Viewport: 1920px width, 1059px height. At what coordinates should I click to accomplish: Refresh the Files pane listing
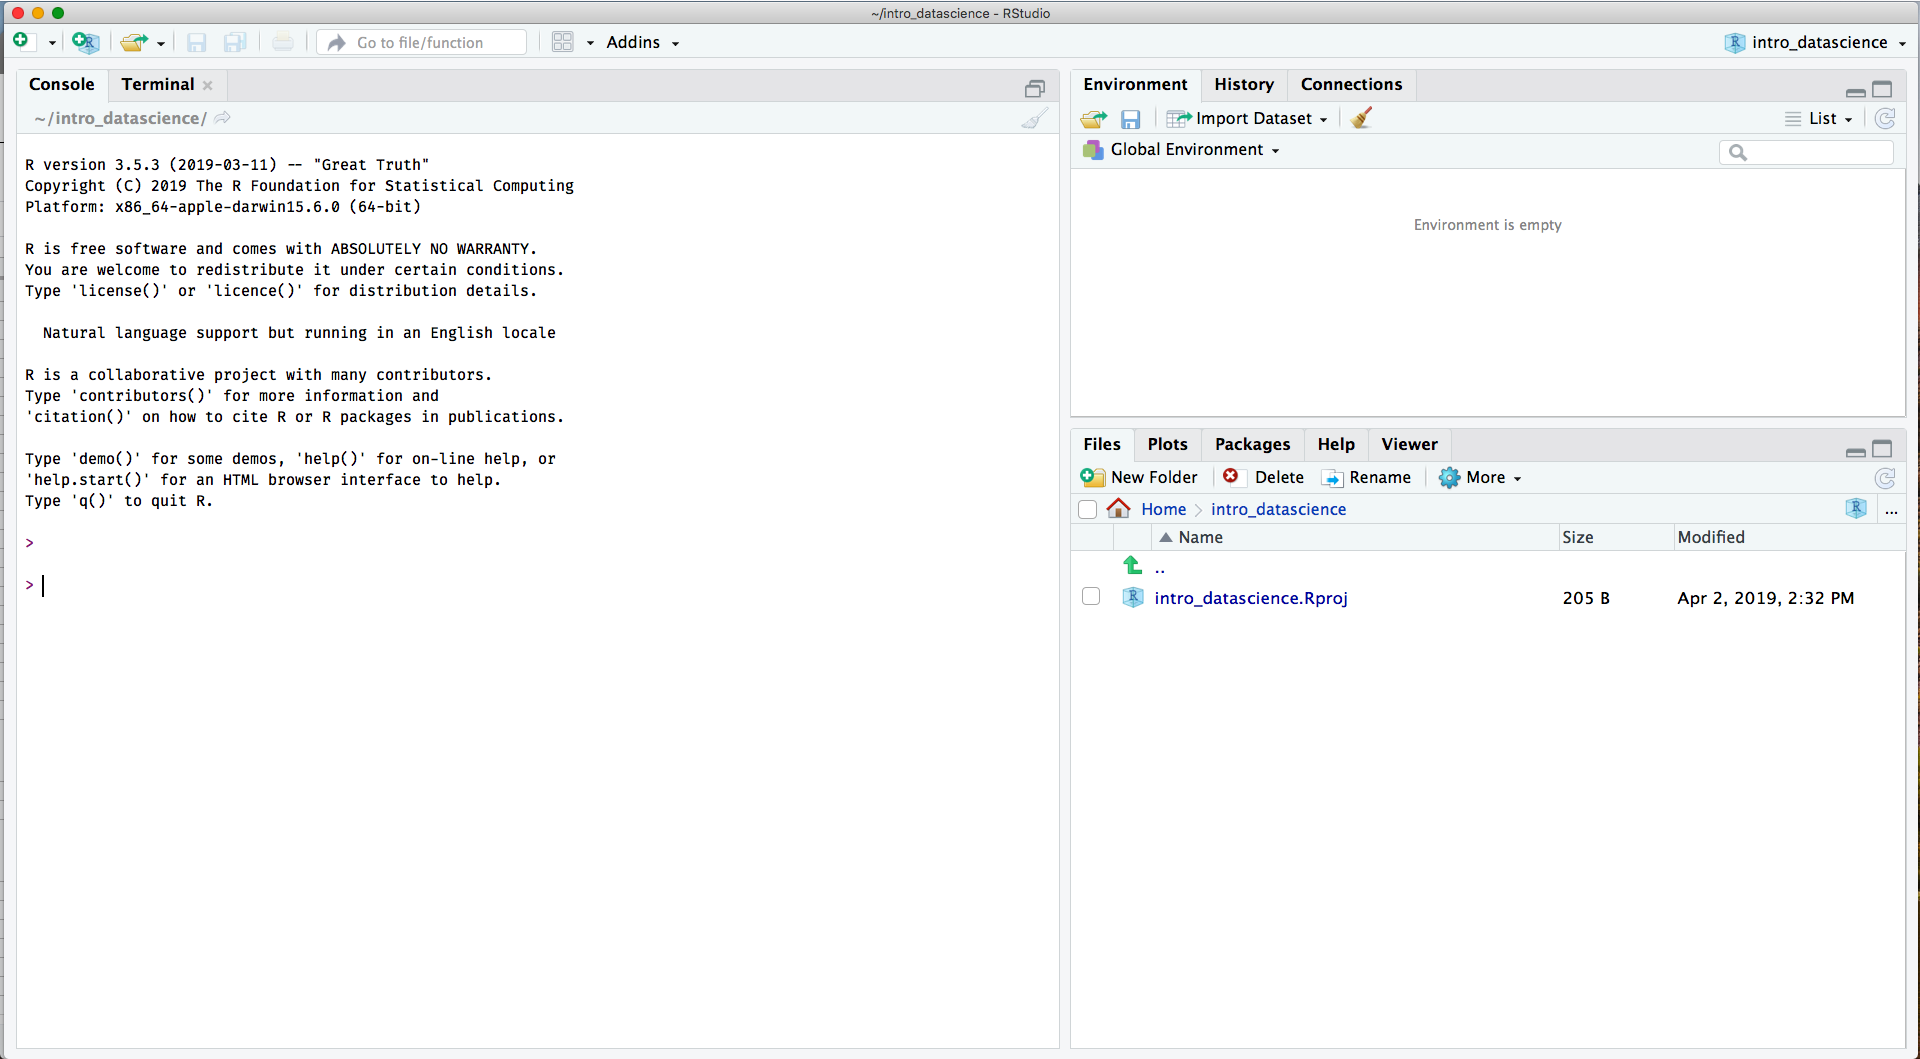click(1885, 479)
